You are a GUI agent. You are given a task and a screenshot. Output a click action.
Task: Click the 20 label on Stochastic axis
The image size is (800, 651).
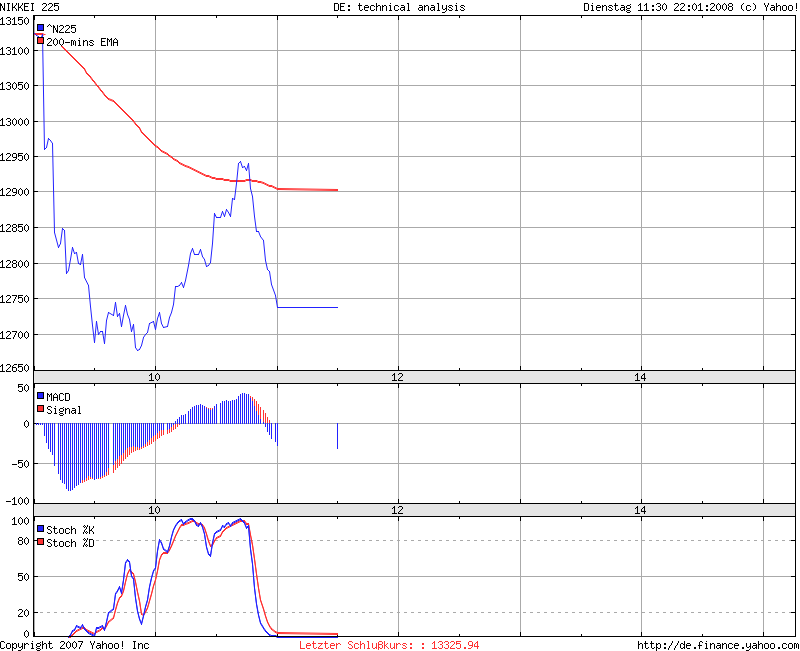tap(23, 613)
